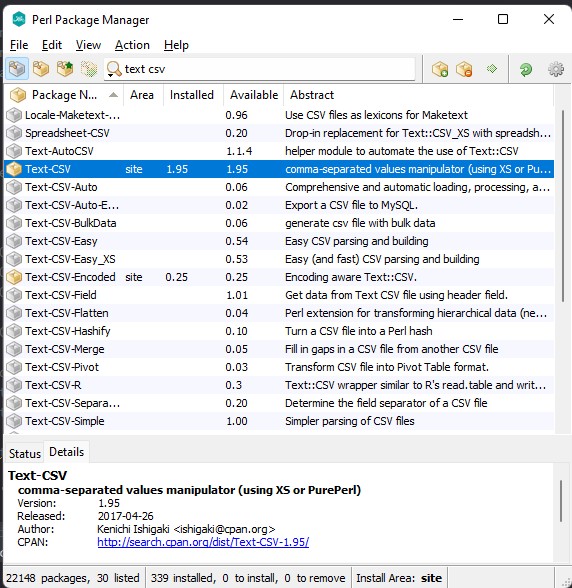Click the installed icon on the Text-CSV-Encoded row
This screenshot has width=572, height=588.
[x=14, y=277]
